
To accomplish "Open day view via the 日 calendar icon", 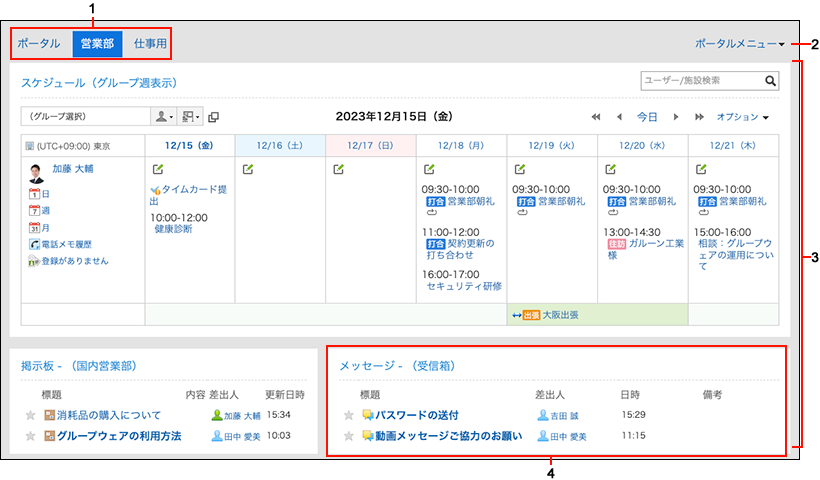I will point(34,193).
